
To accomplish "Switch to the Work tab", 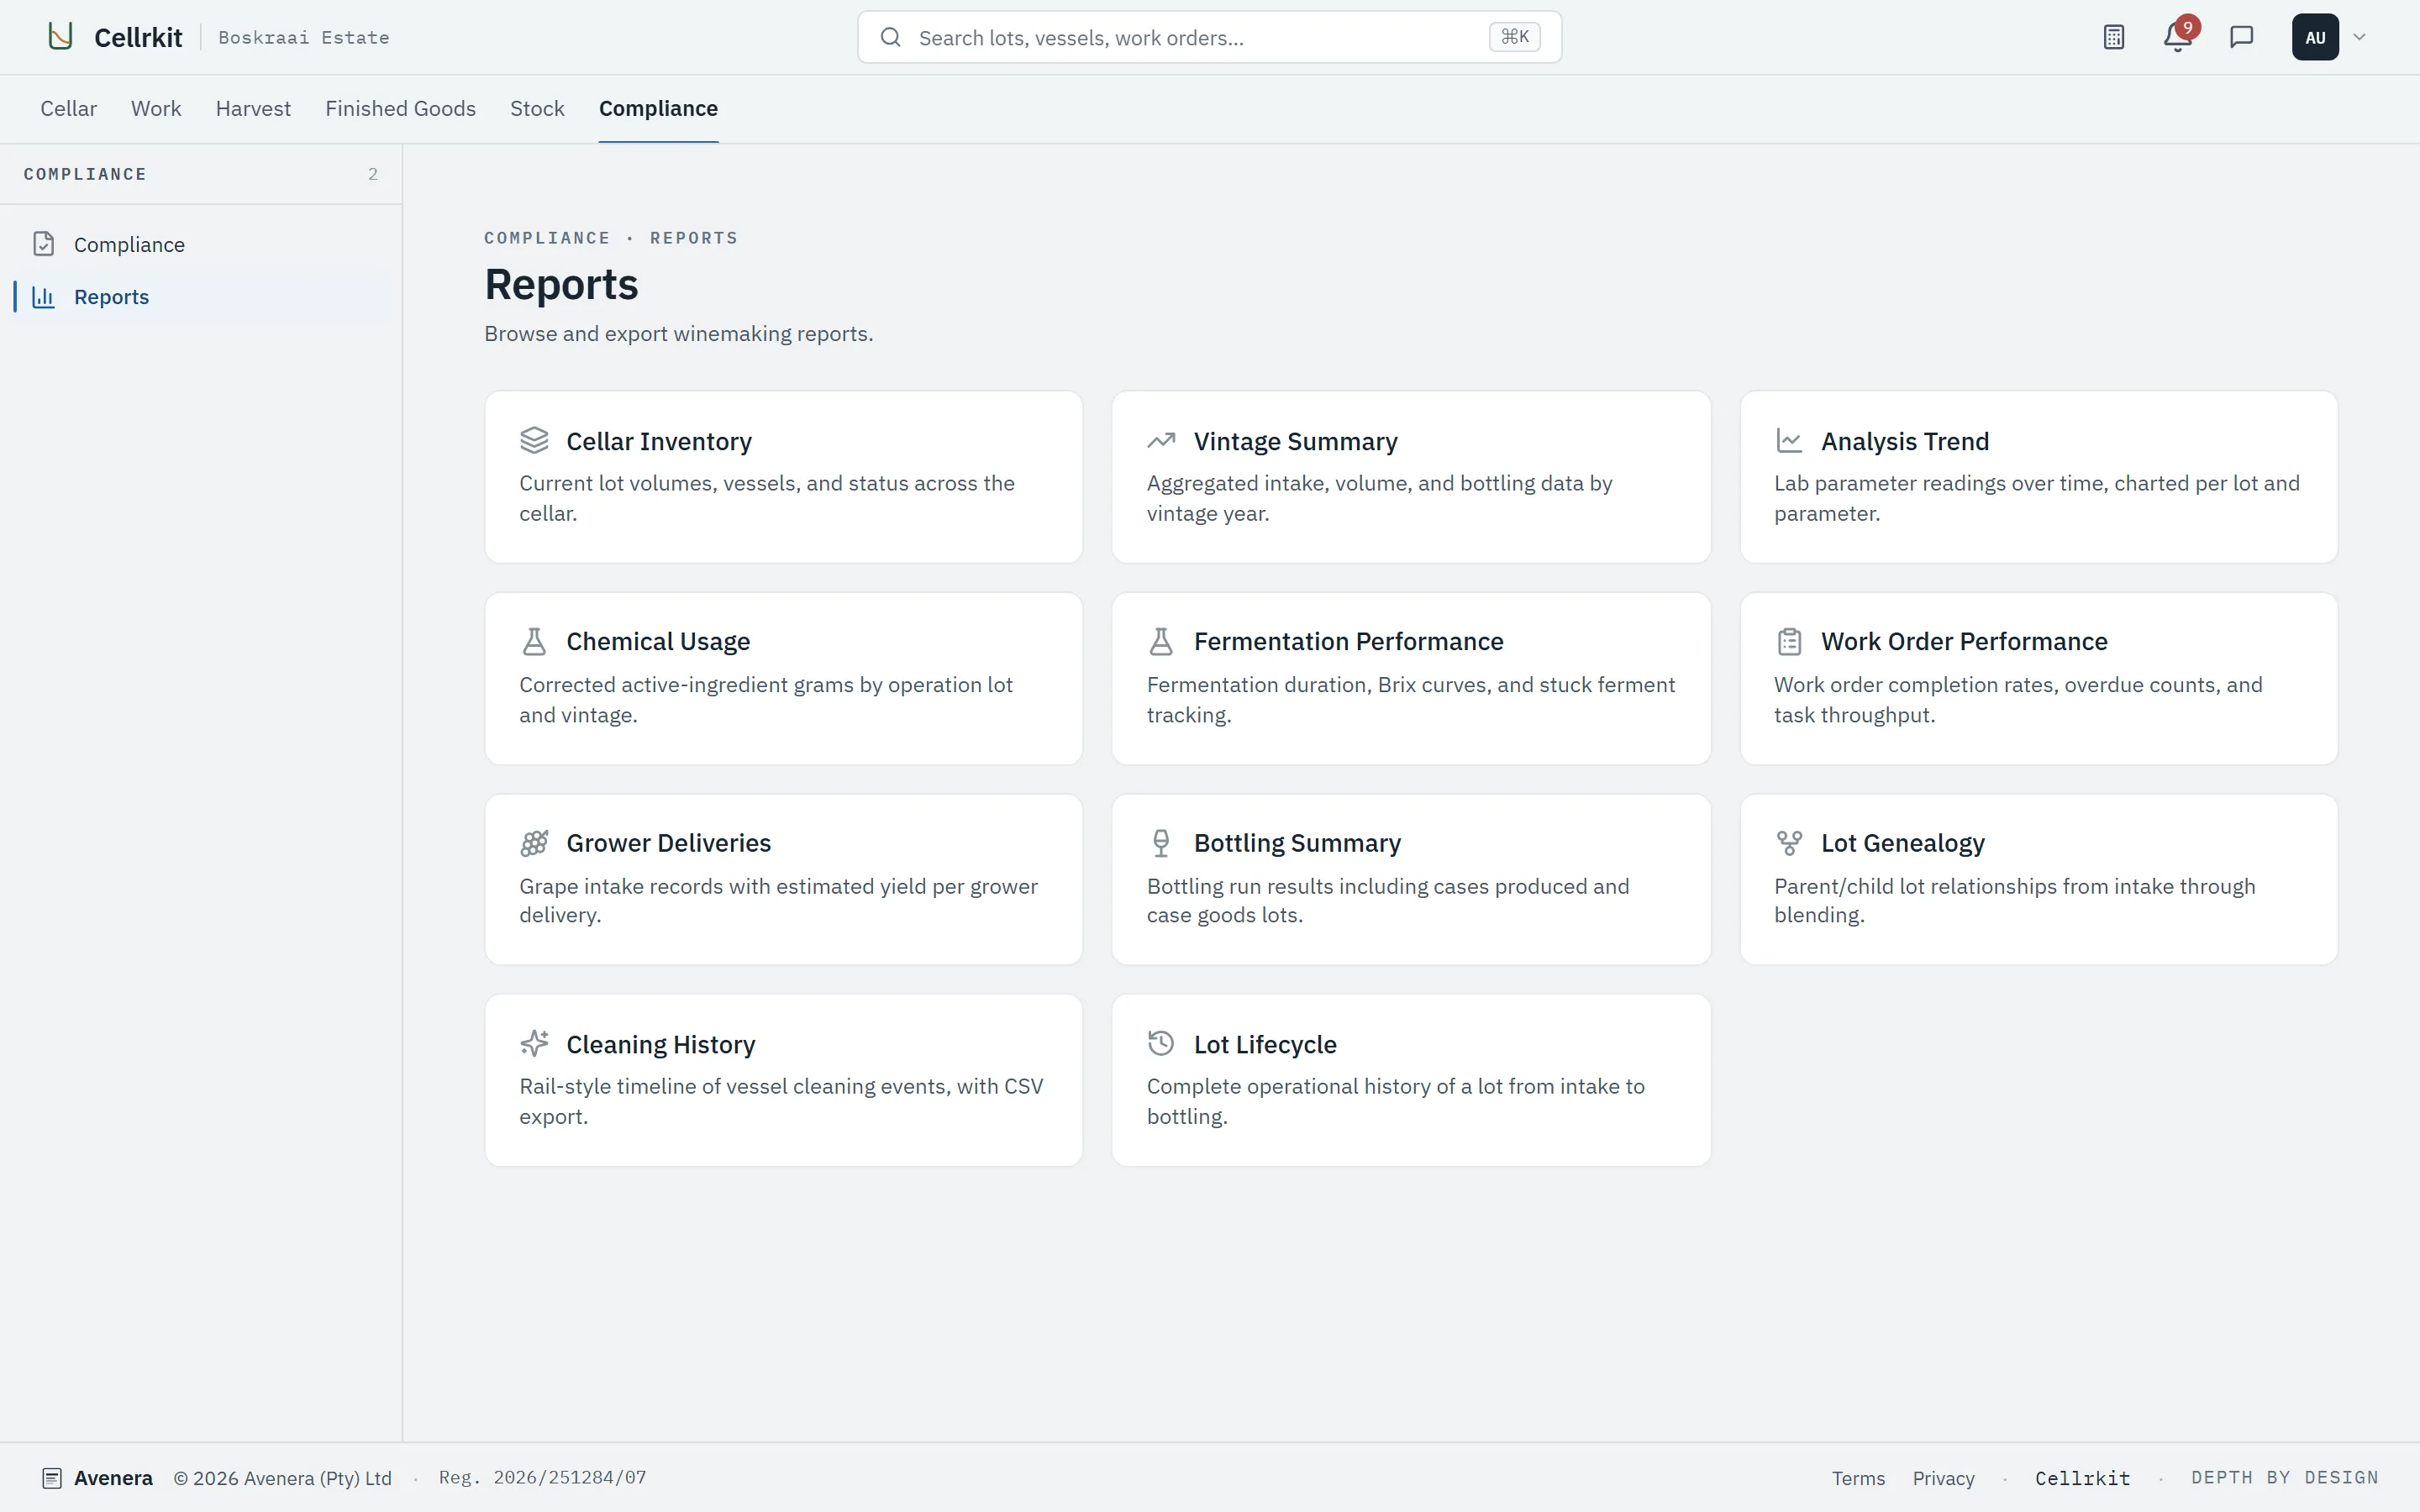I will (x=156, y=108).
